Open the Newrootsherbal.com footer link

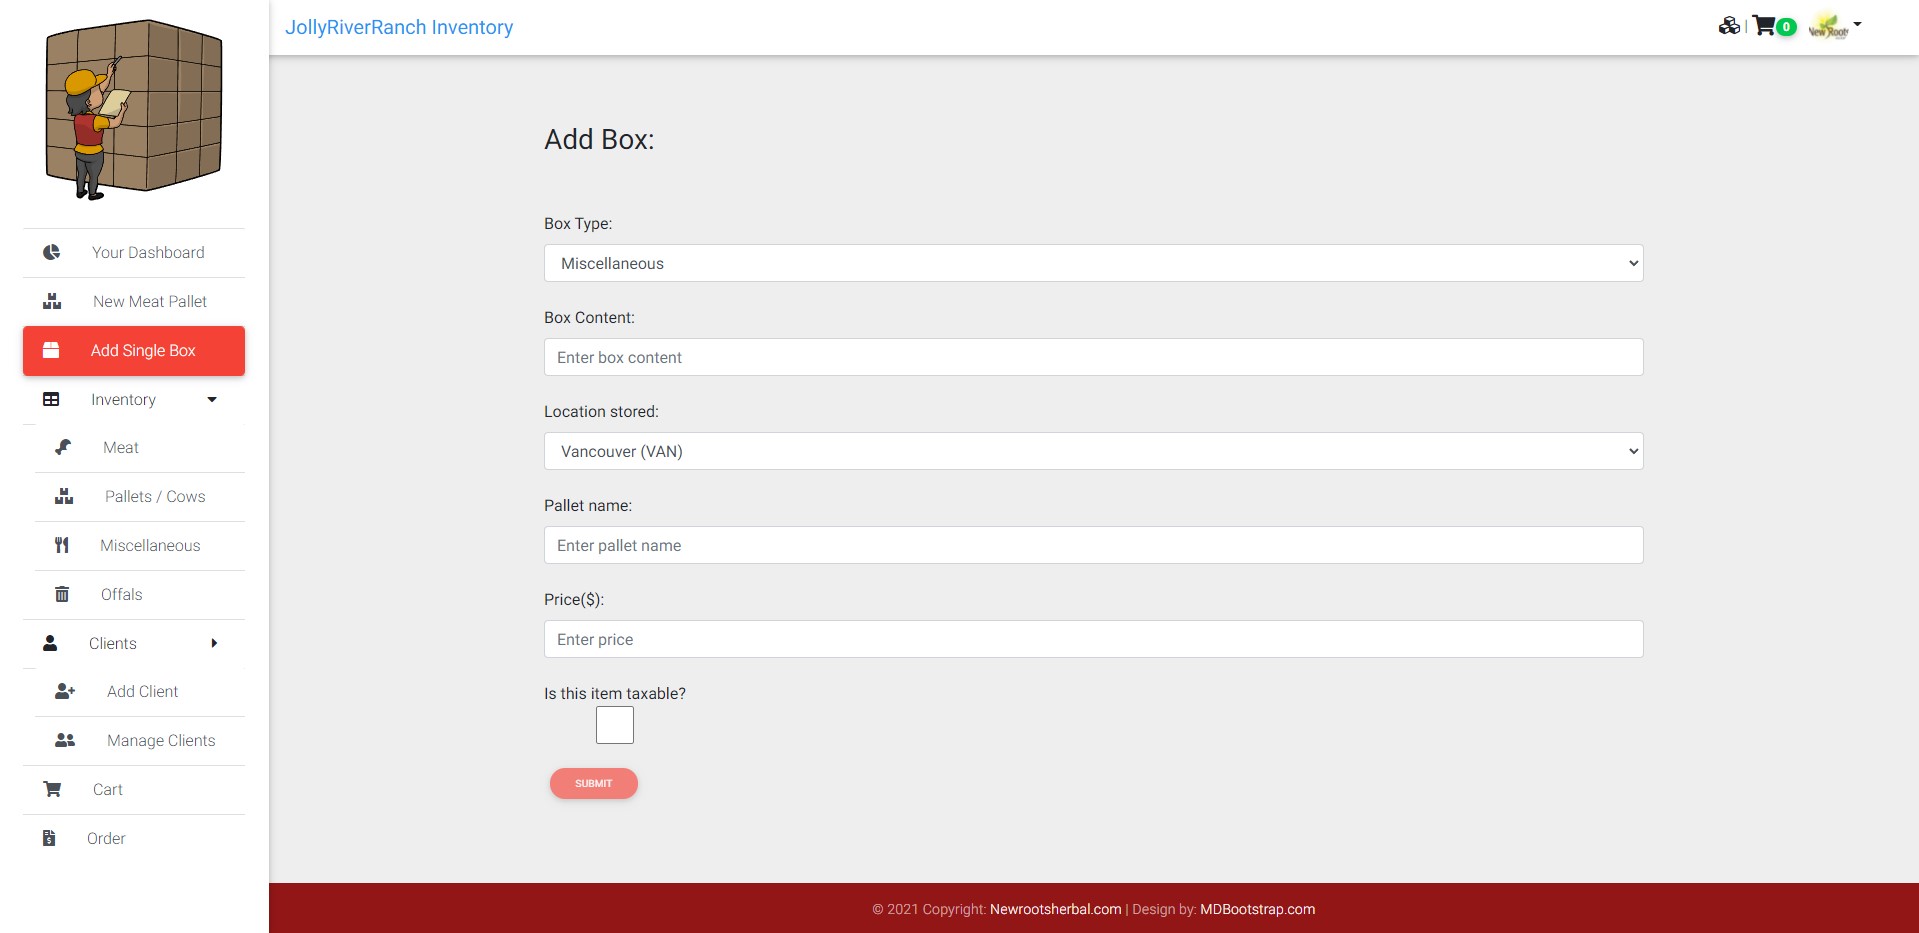point(1056,909)
